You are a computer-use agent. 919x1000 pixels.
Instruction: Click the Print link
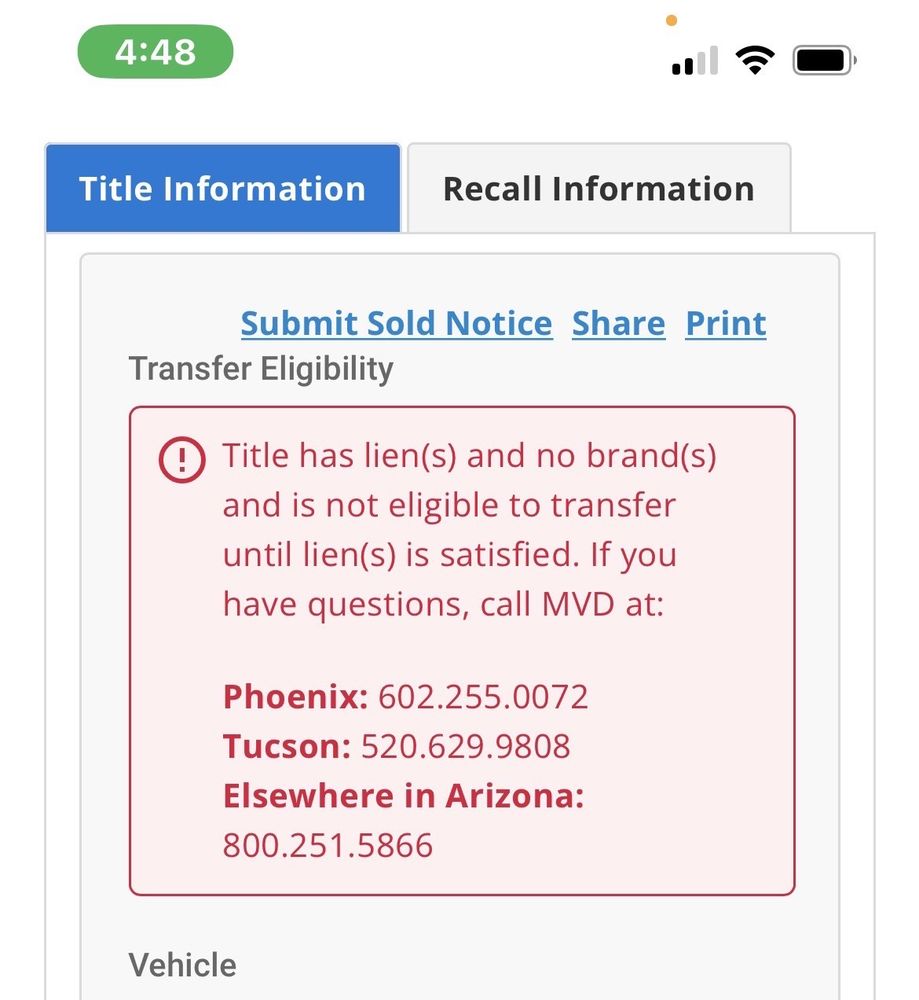coord(726,324)
